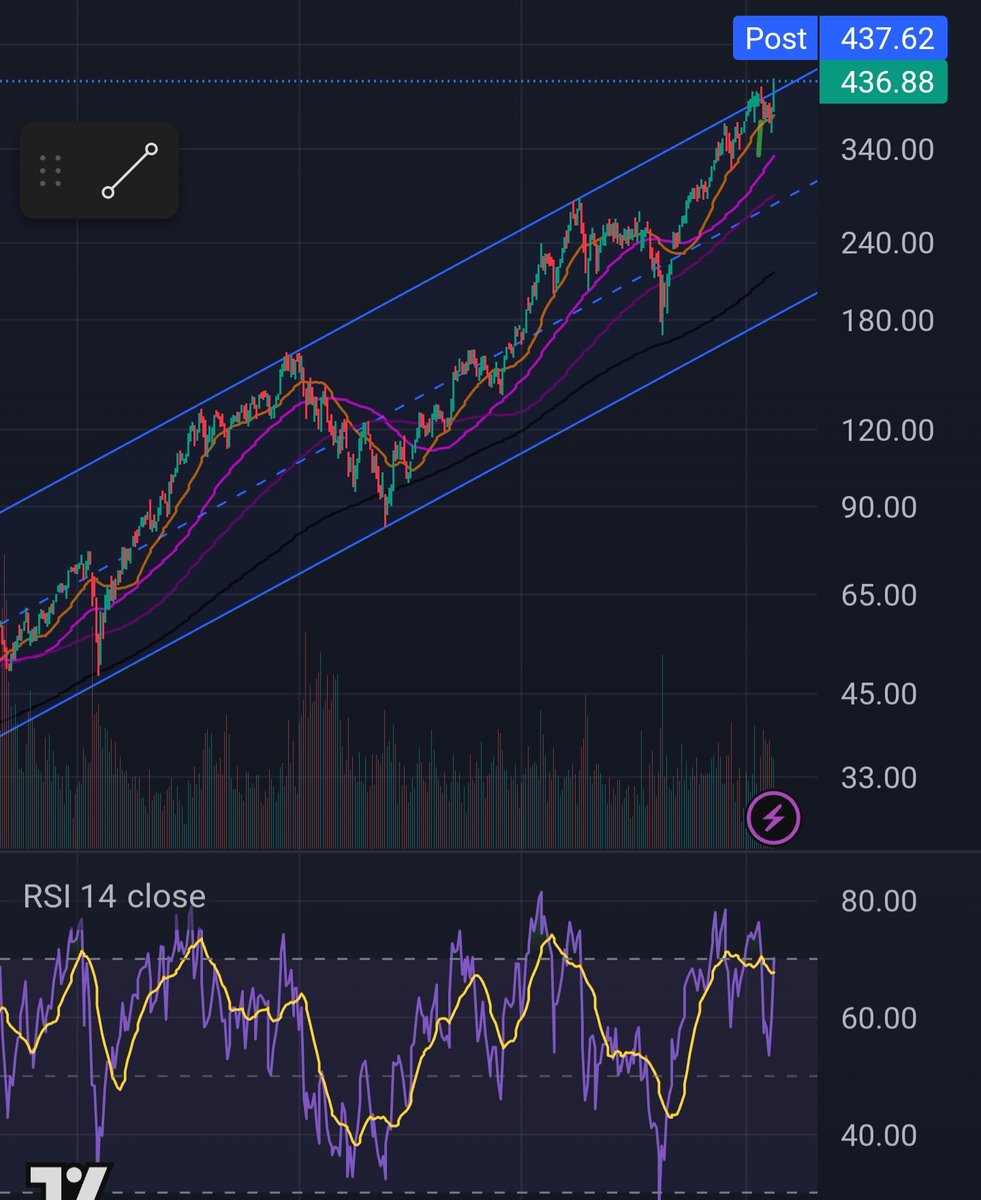
Task: Click the RSI 80.00 scale label
Action: pyautogui.click(x=879, y=902)
